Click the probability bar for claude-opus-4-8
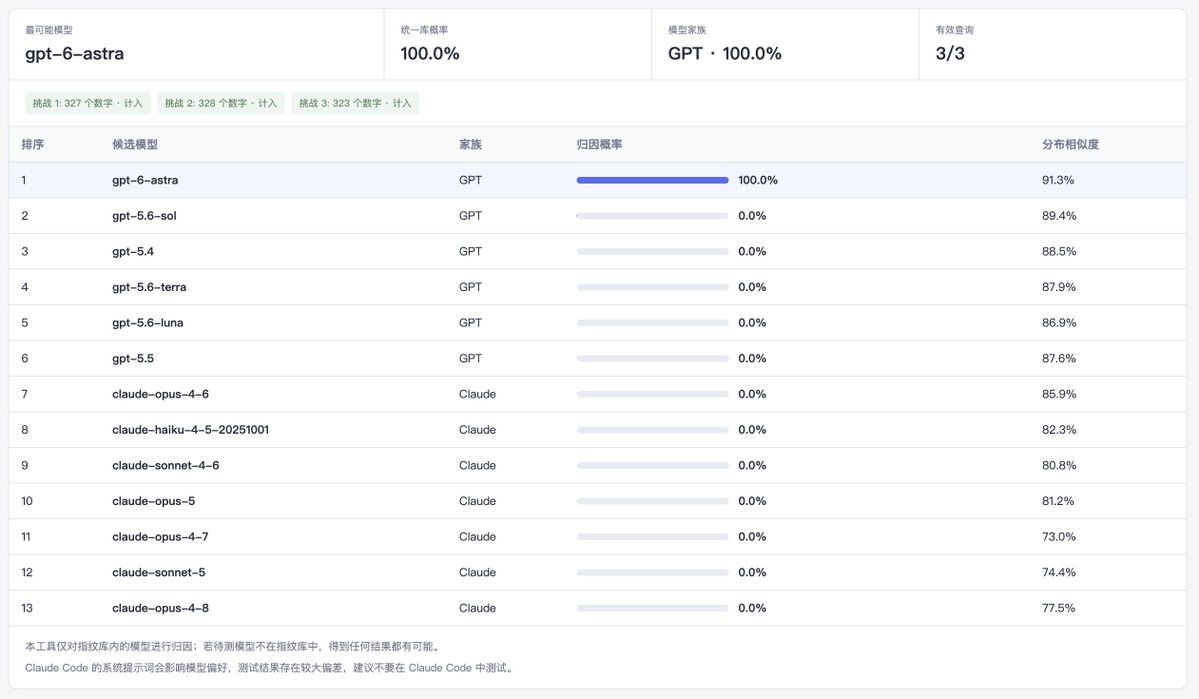 652,608
